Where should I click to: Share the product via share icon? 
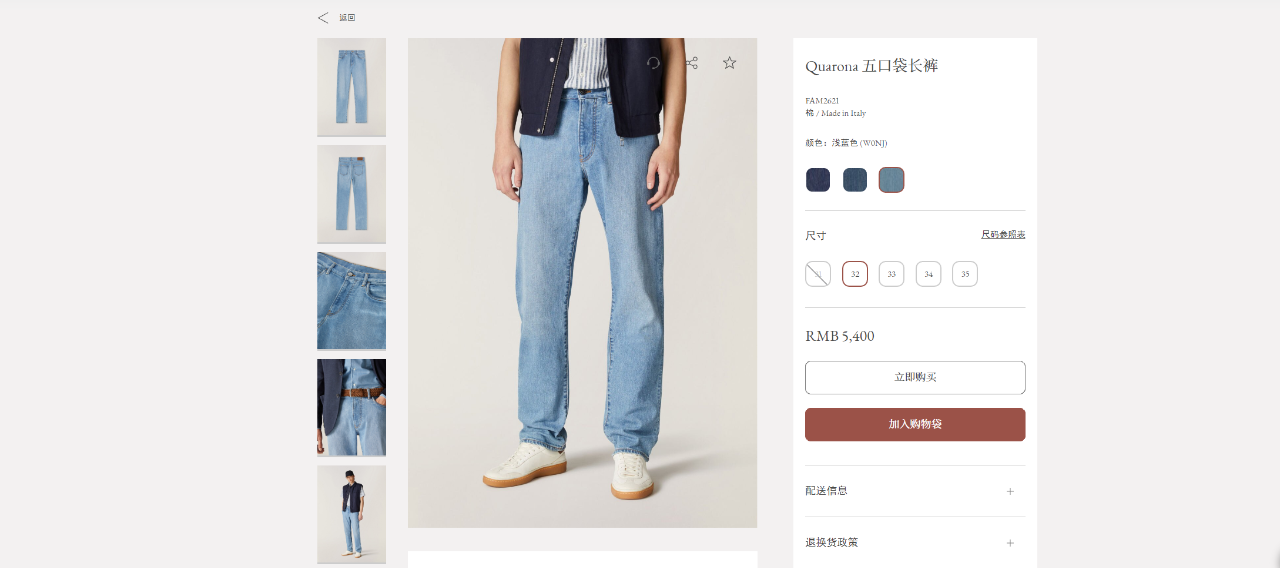pos(691,63)
